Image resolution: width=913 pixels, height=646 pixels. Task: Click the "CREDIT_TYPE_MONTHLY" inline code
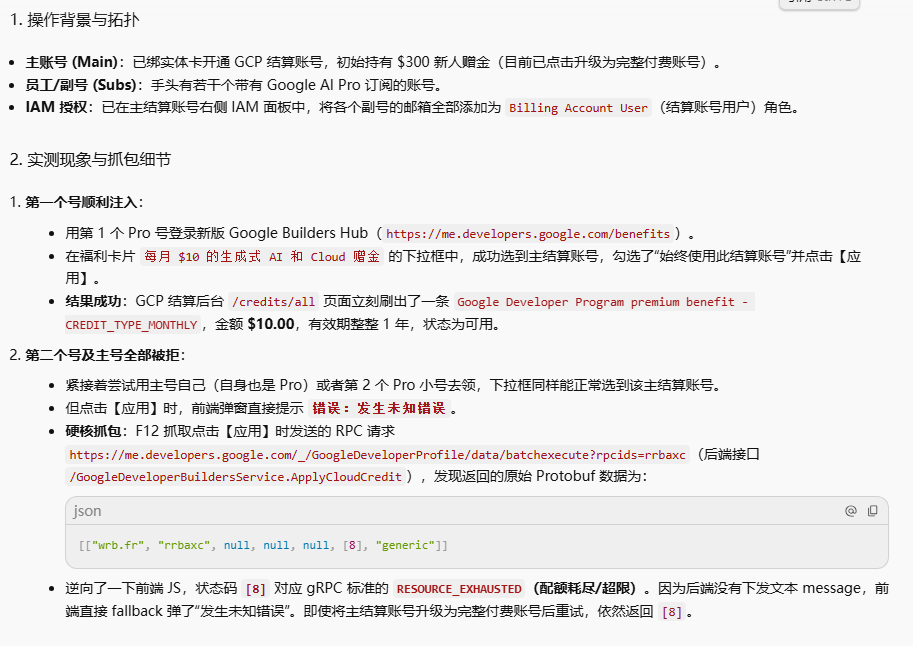(x=132, y=324)
